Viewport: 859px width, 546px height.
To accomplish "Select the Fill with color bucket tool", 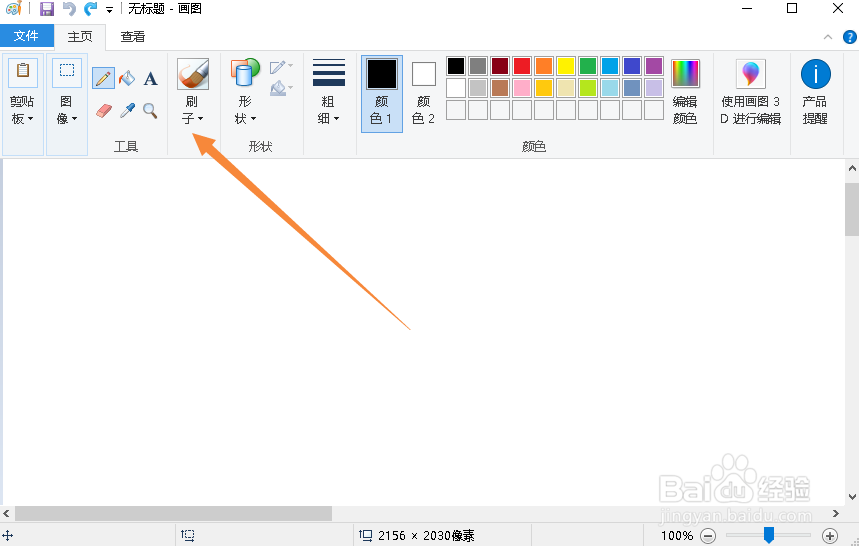I will [127, 79].
